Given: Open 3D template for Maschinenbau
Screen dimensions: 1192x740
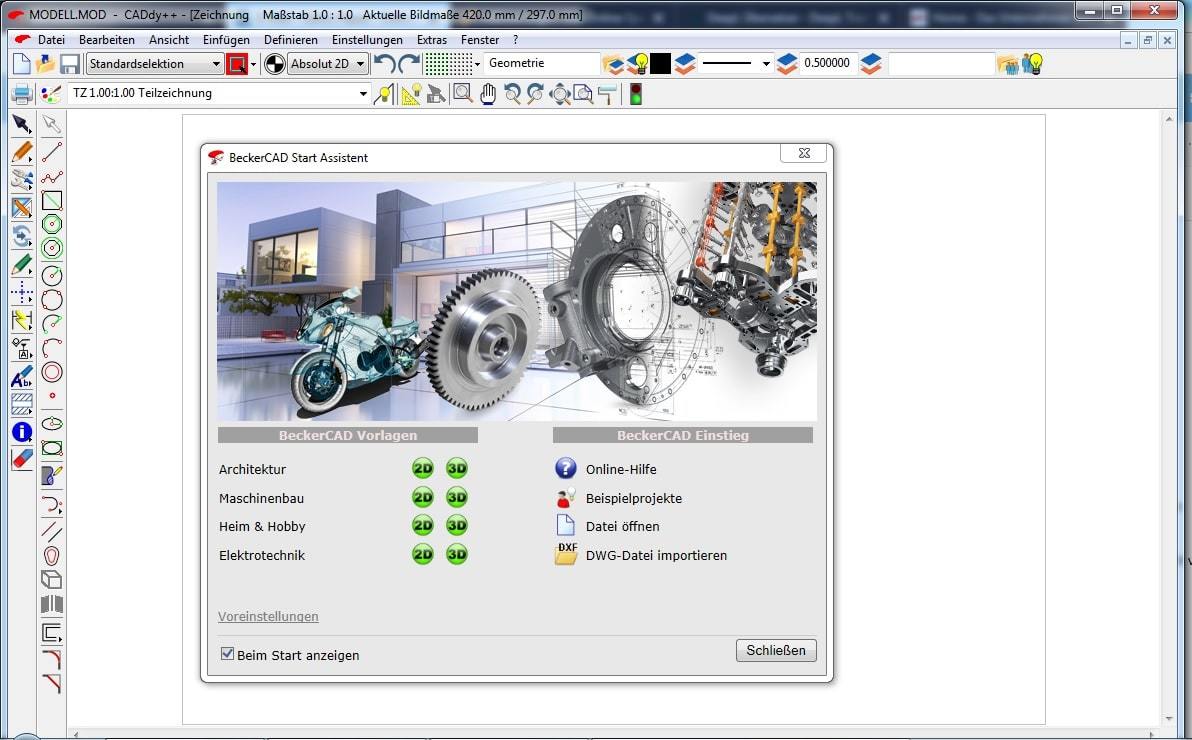Looking at the screenshot, I should coord(457,498).
